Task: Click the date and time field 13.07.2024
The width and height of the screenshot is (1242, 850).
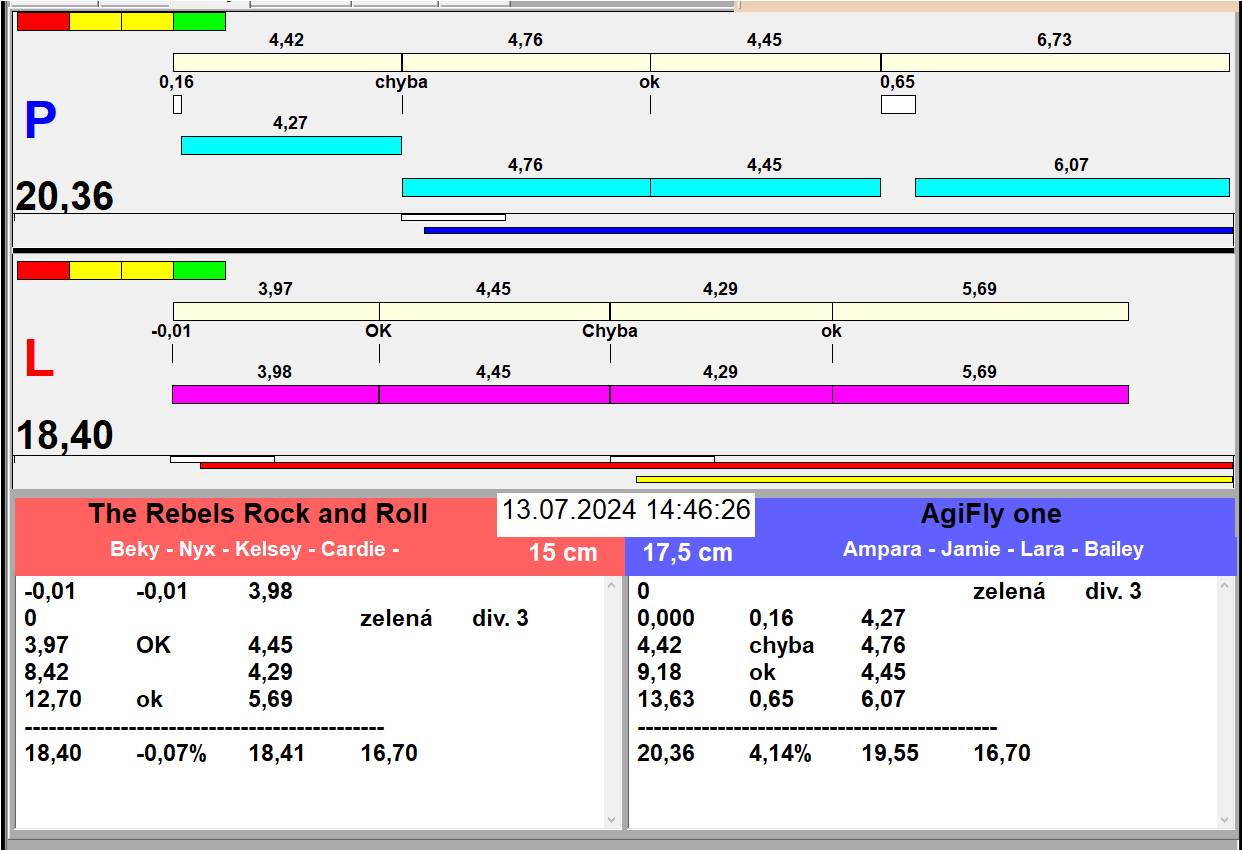Action: pos(625,510)
